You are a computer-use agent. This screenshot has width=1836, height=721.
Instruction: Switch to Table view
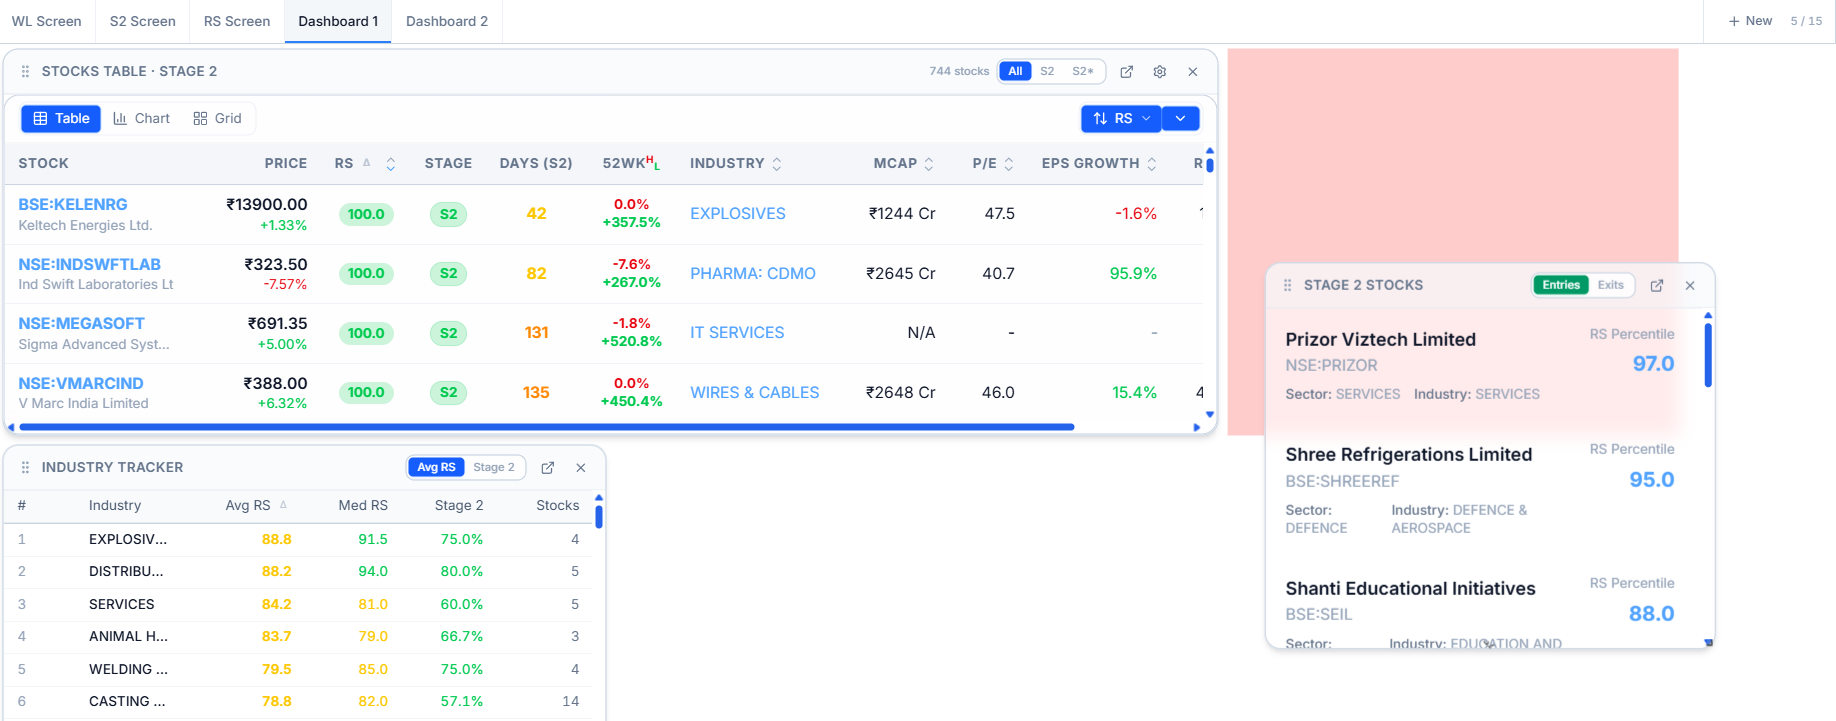click(62, 119)
